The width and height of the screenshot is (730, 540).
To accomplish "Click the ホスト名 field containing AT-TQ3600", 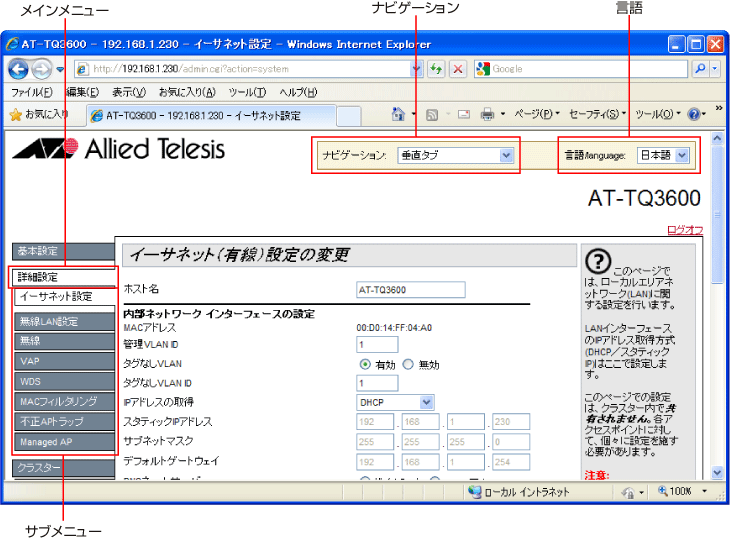I will 411,290.
